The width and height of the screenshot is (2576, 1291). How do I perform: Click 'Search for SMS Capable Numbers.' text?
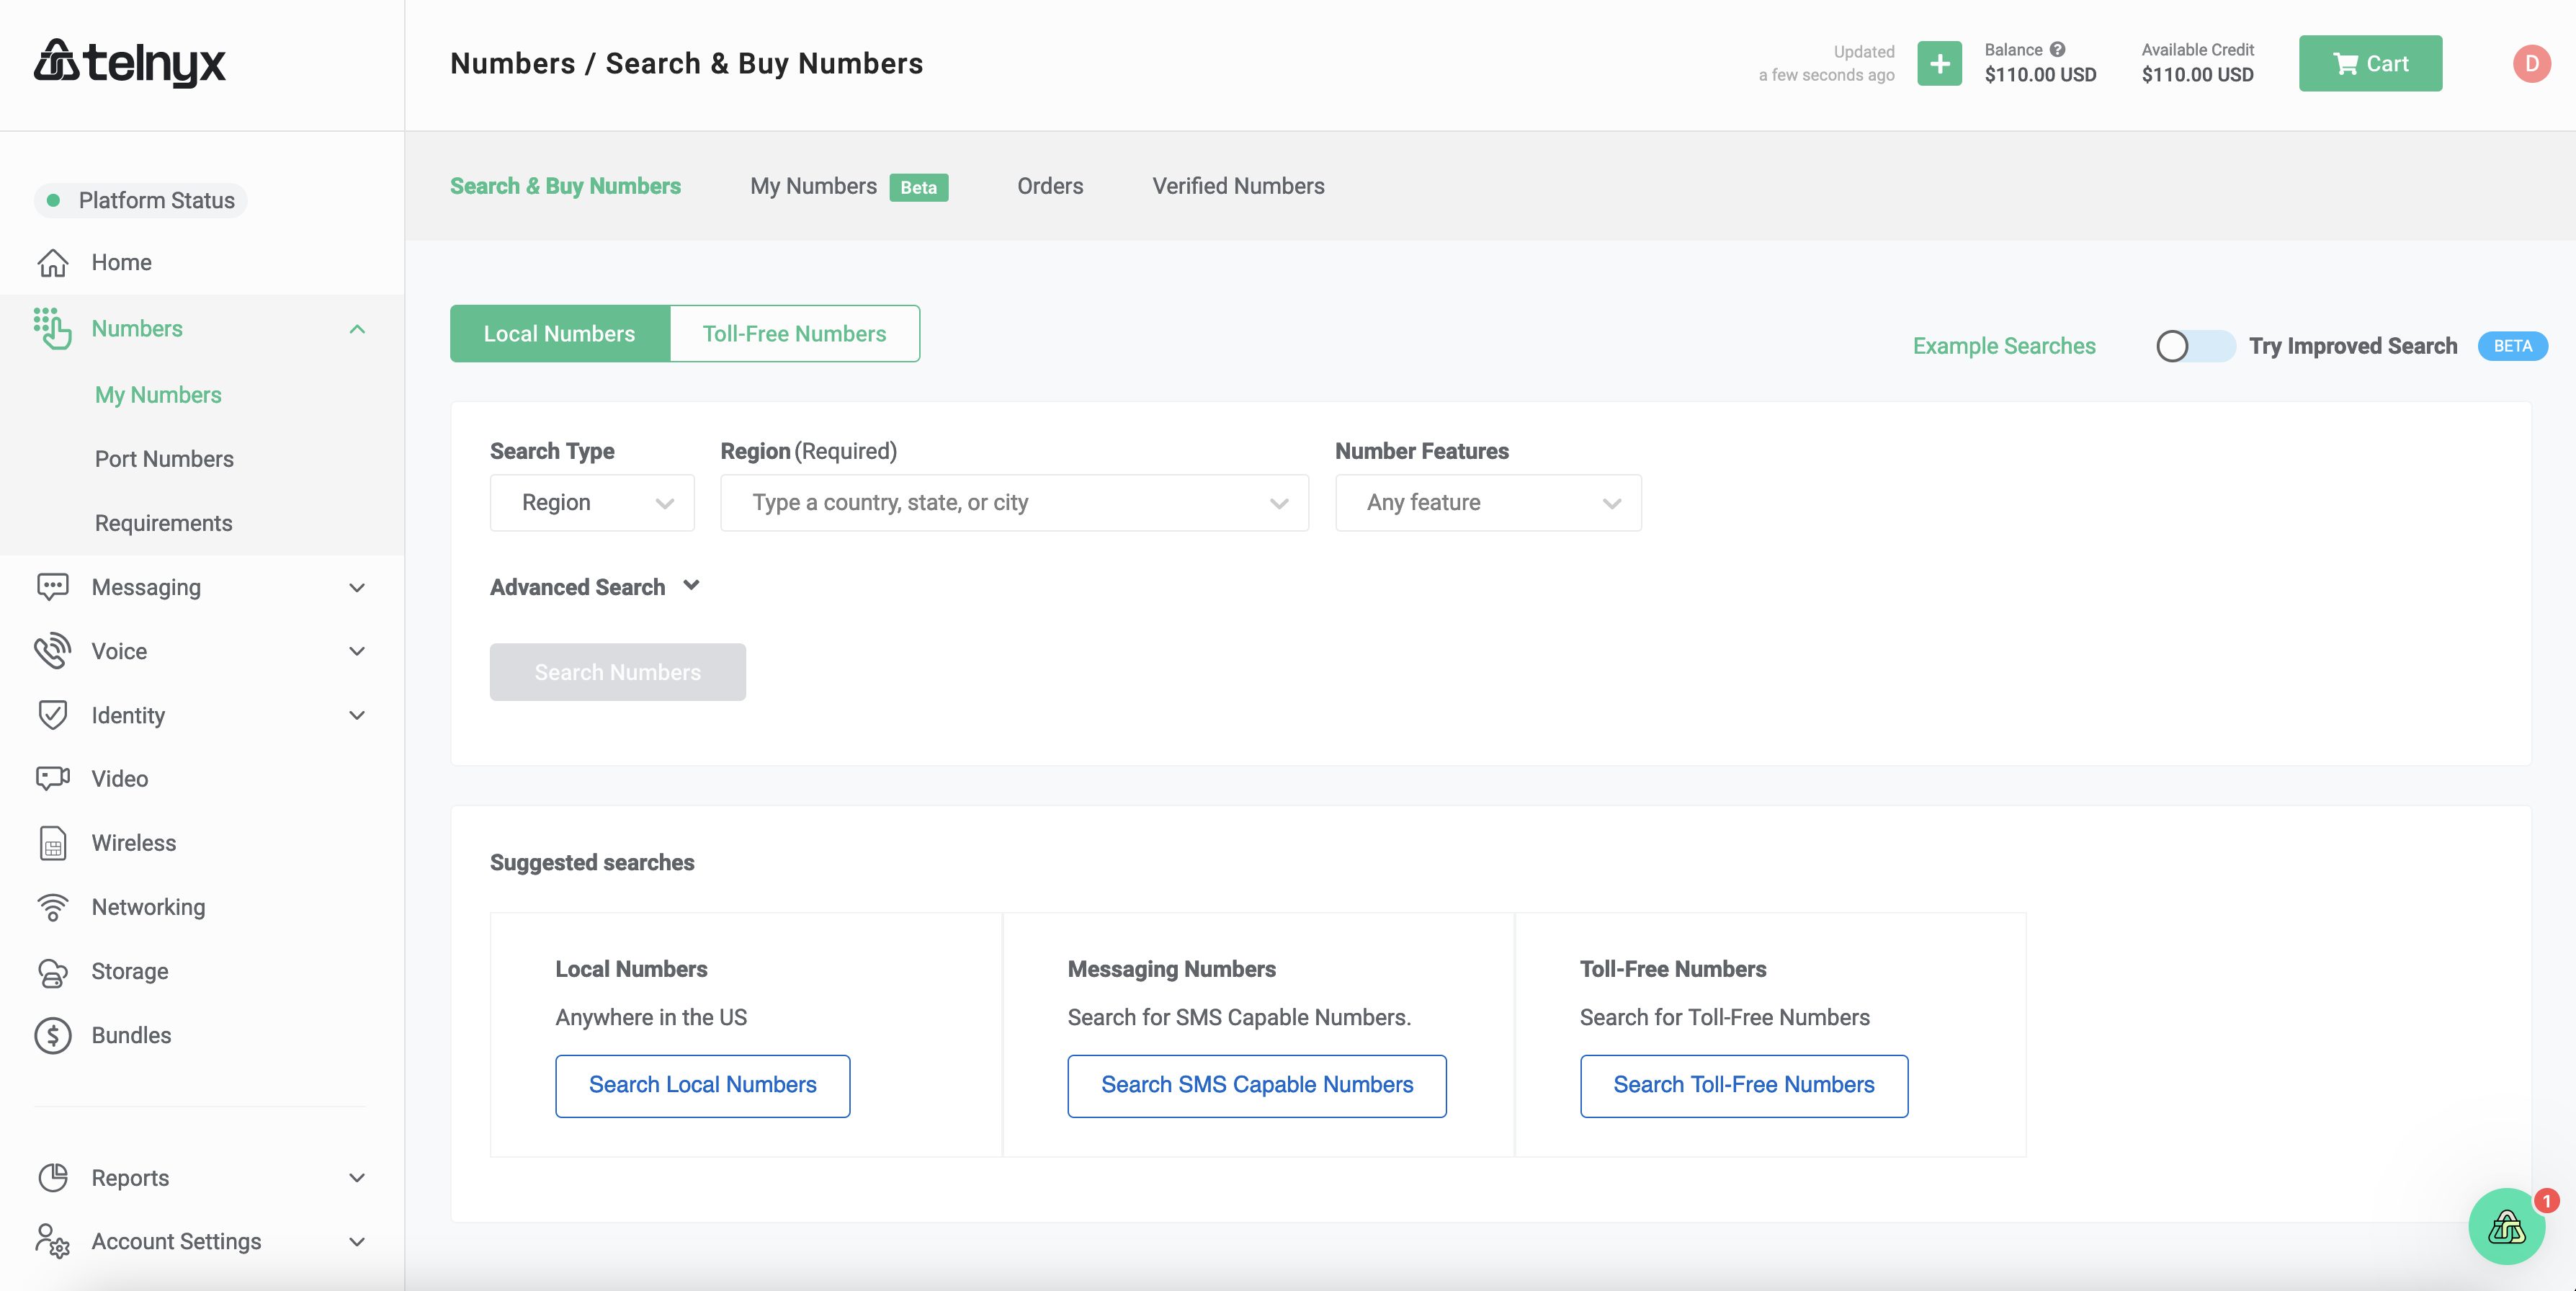[x=1239, y=1017]
